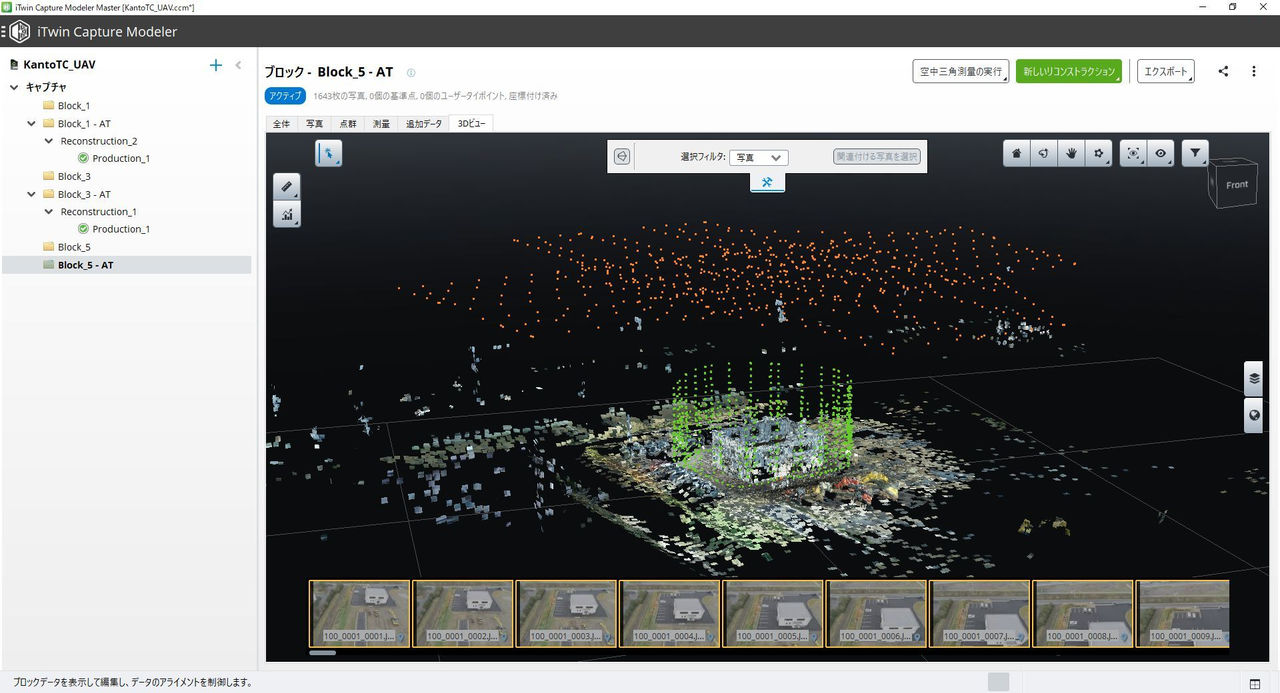Open the quality report chart icon

[287, 215]
